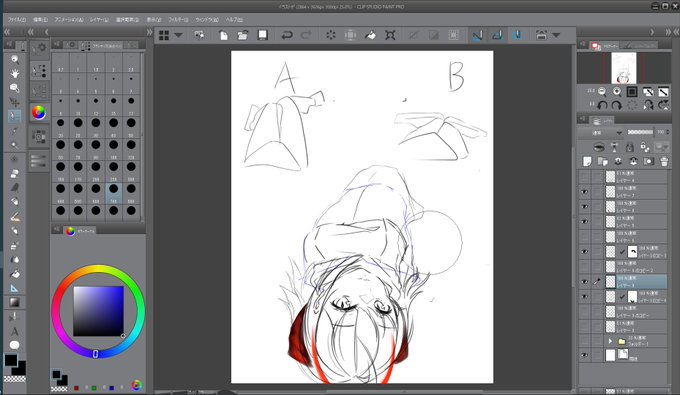The height and width of the screenshot is (395, 680).
Task: Fill selection using command bar bucket
Action: [370, 36]
